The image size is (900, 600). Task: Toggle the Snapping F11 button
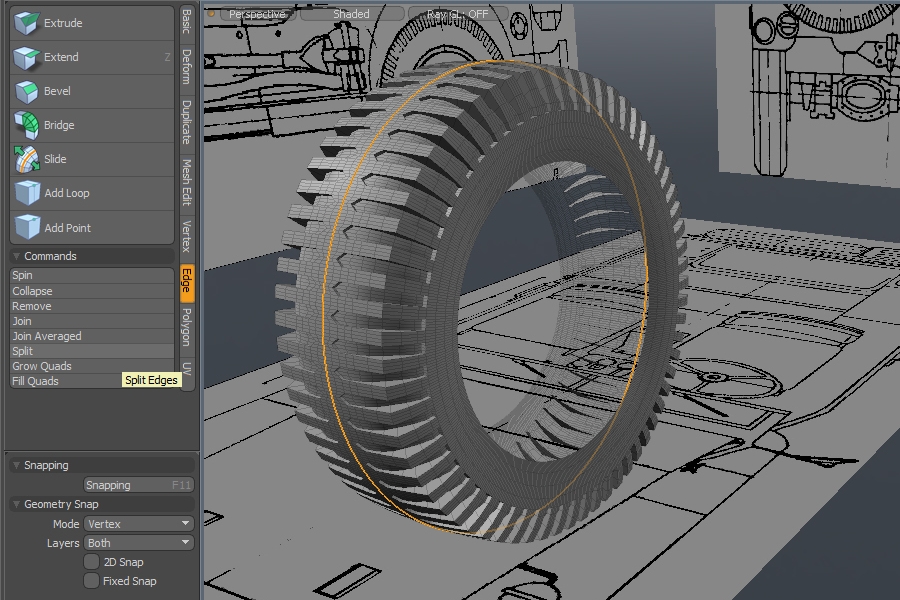point(138,485)
